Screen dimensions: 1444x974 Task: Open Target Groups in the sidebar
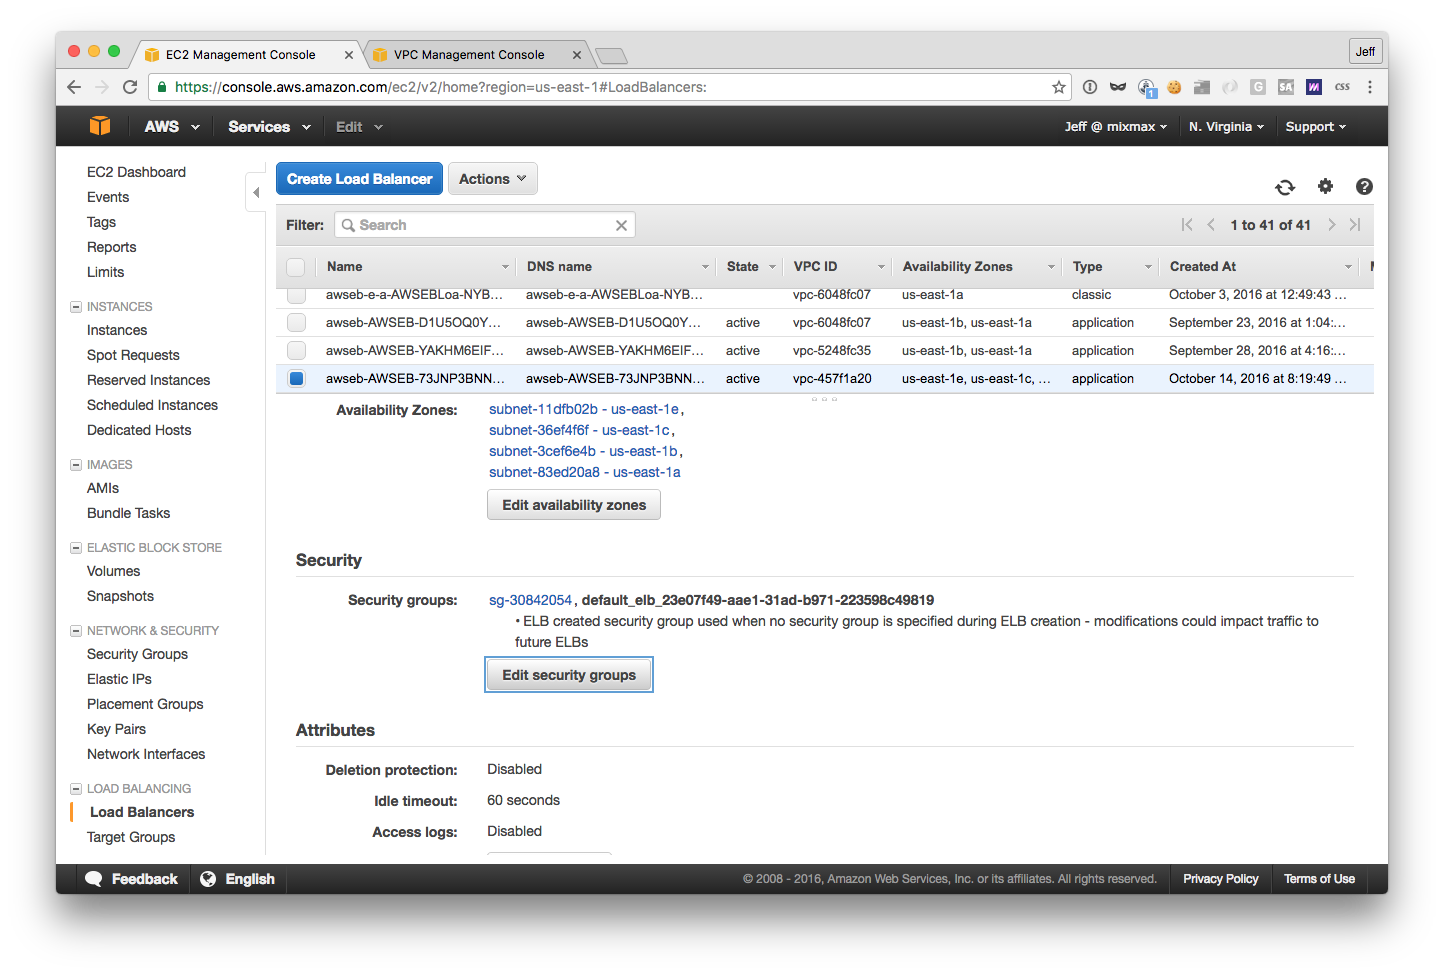(x=131, y=837)
